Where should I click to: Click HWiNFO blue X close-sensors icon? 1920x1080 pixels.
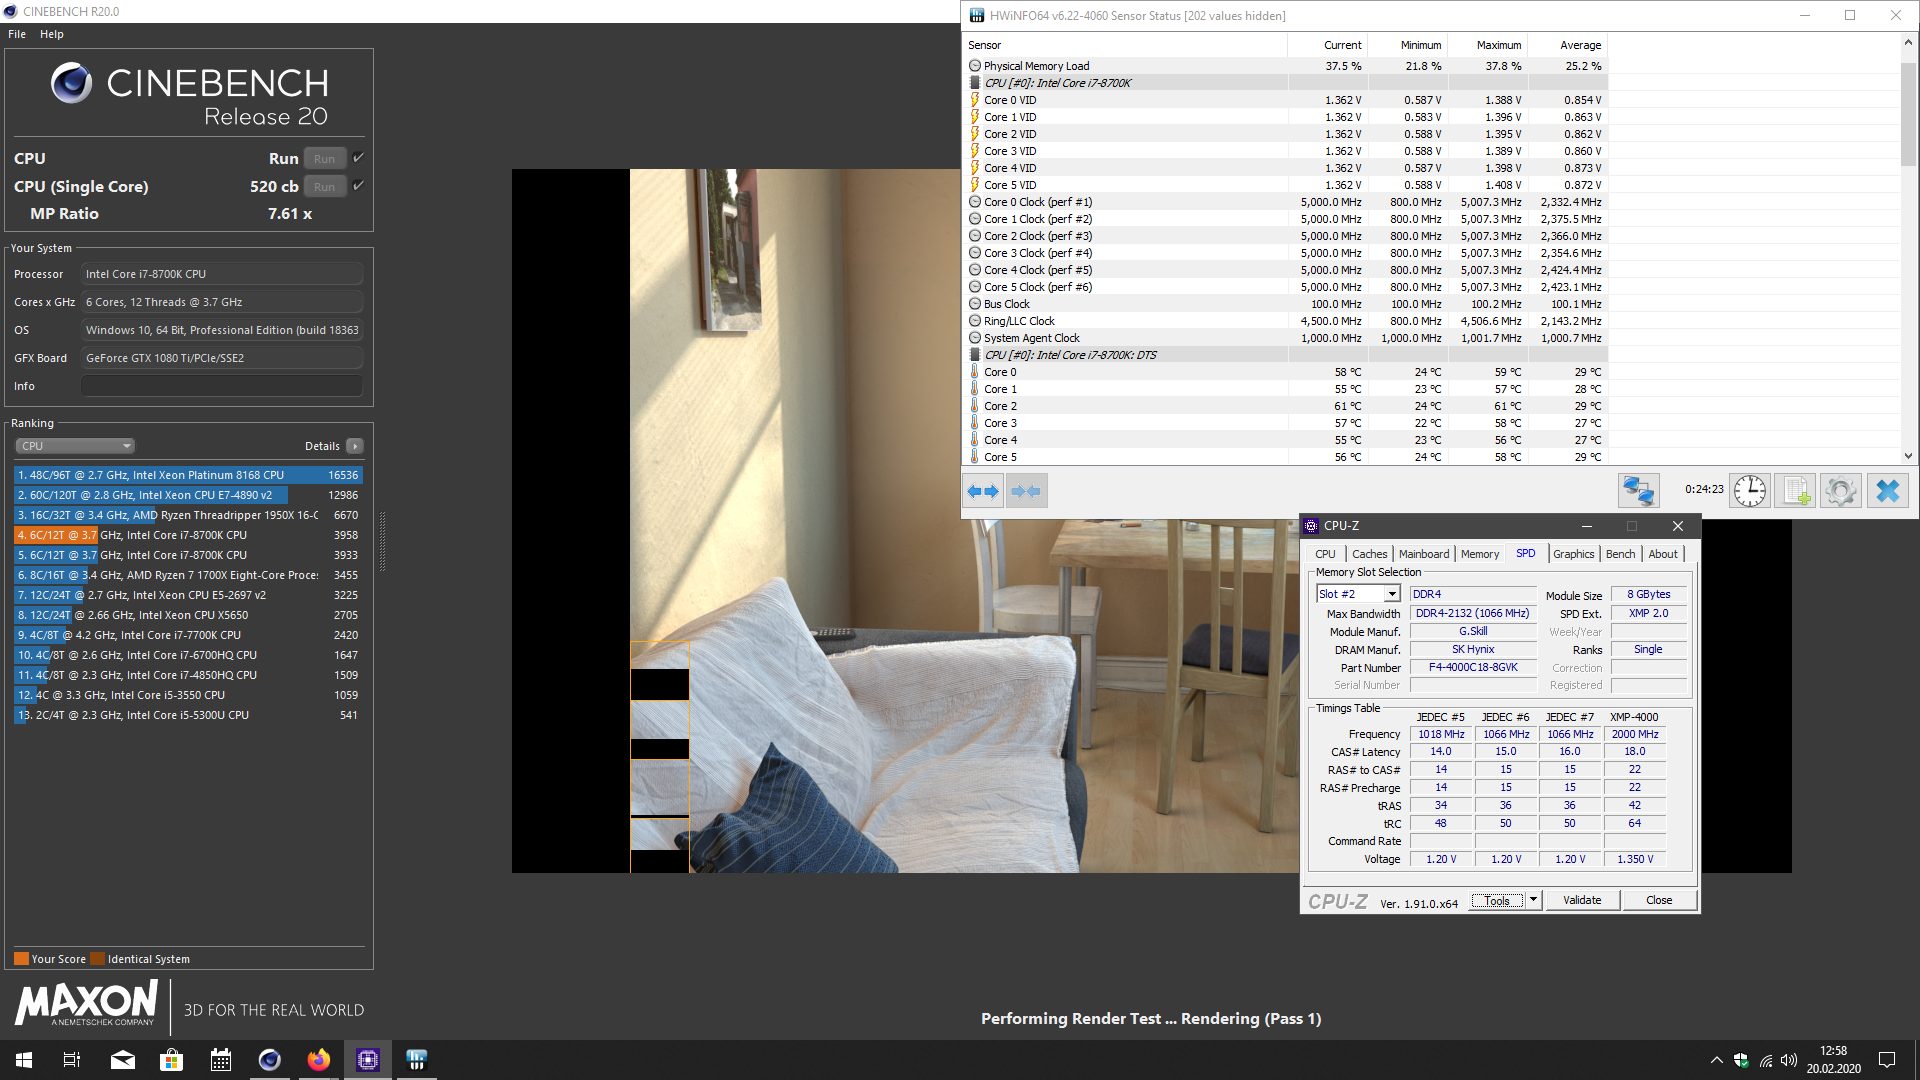[x=1888, y=491]
